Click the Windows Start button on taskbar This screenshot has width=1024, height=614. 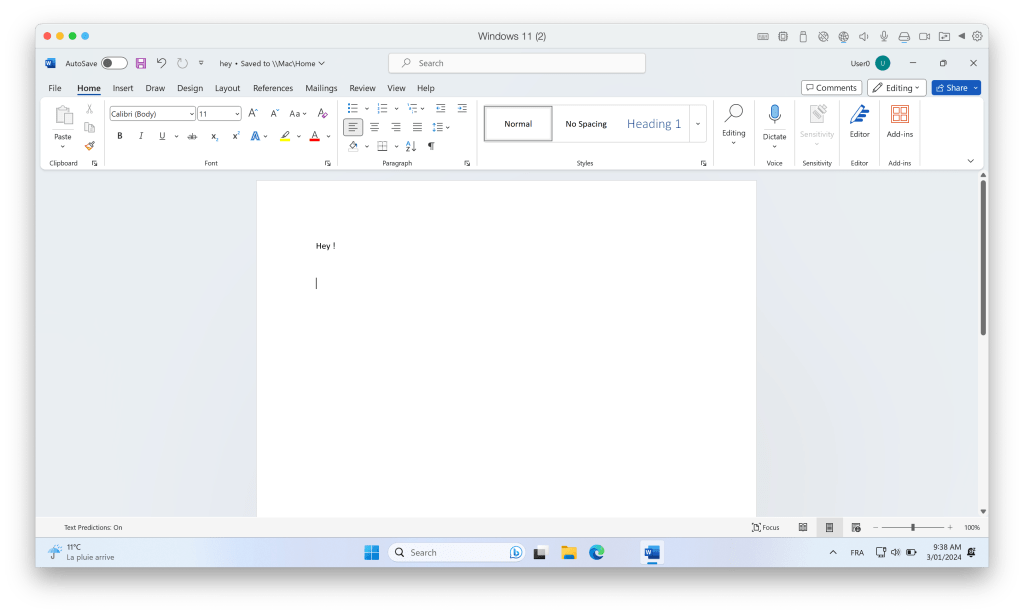(371, 552)
